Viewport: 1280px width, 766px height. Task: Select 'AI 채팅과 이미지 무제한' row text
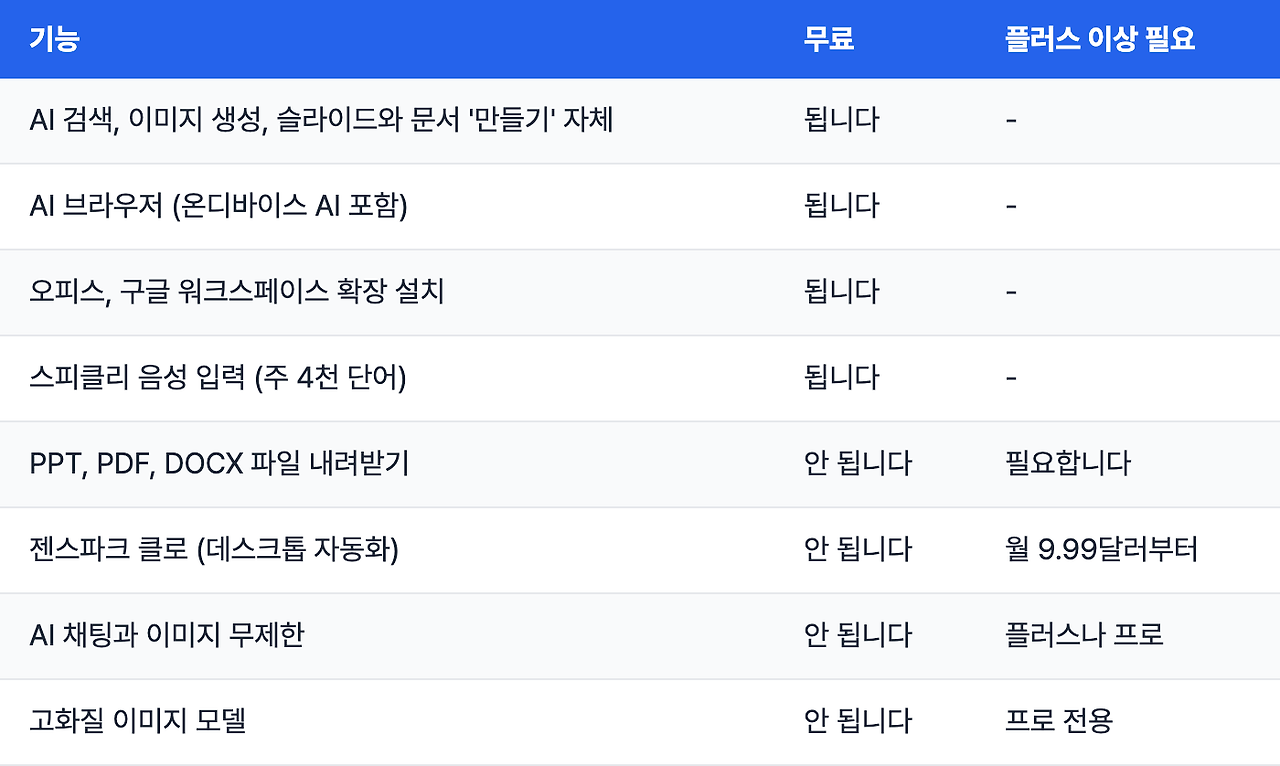click(x=167, y=636)
